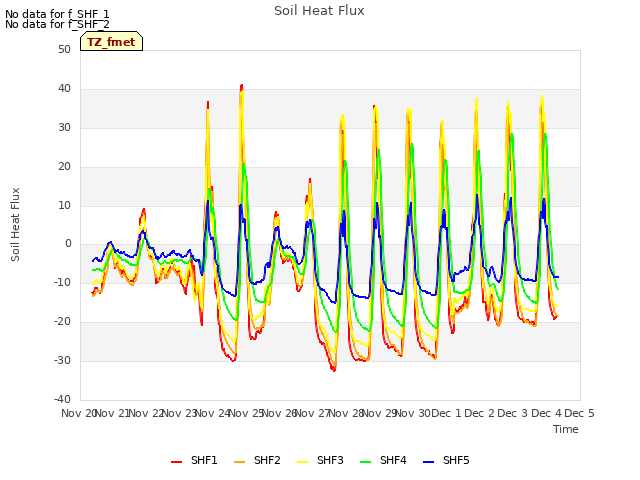640x480 pixels.
Task: Click the SHF3 yellow legend swatch
Action: pyautogui.click(x=302, y=462)
